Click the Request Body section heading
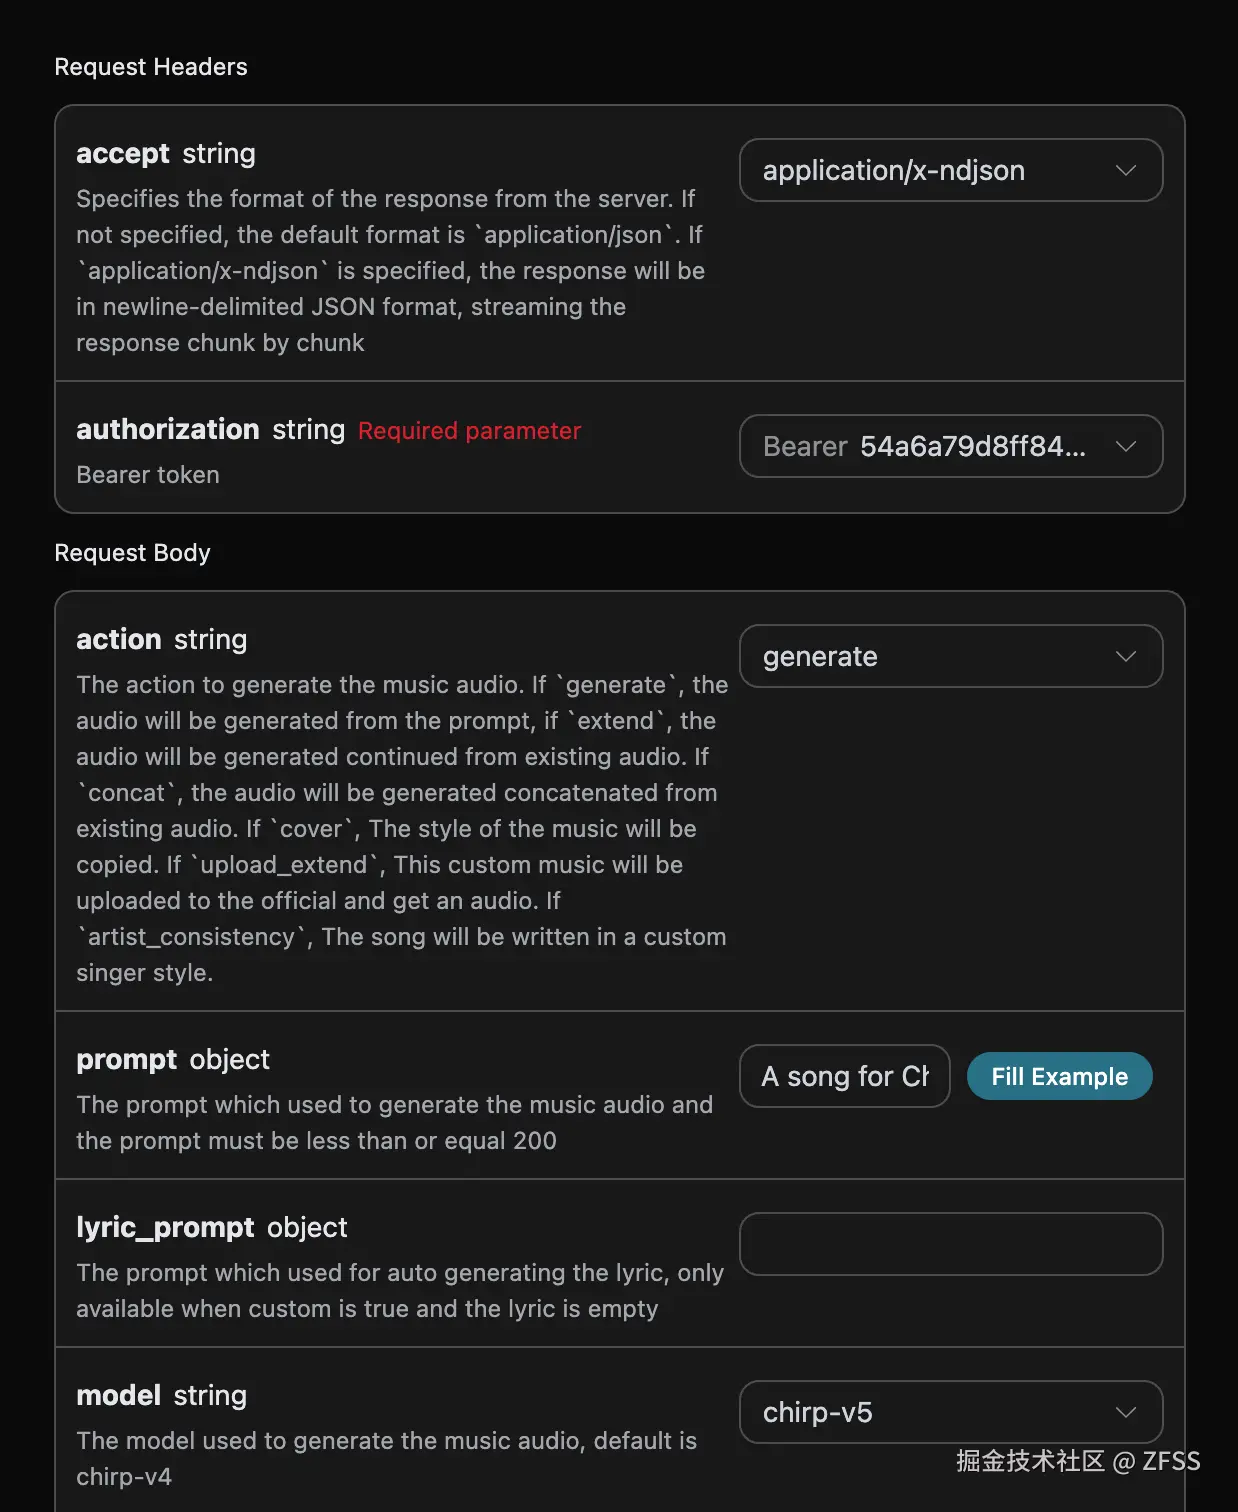This screenshot has height=1512, width=1238. (x=132, y=553)
